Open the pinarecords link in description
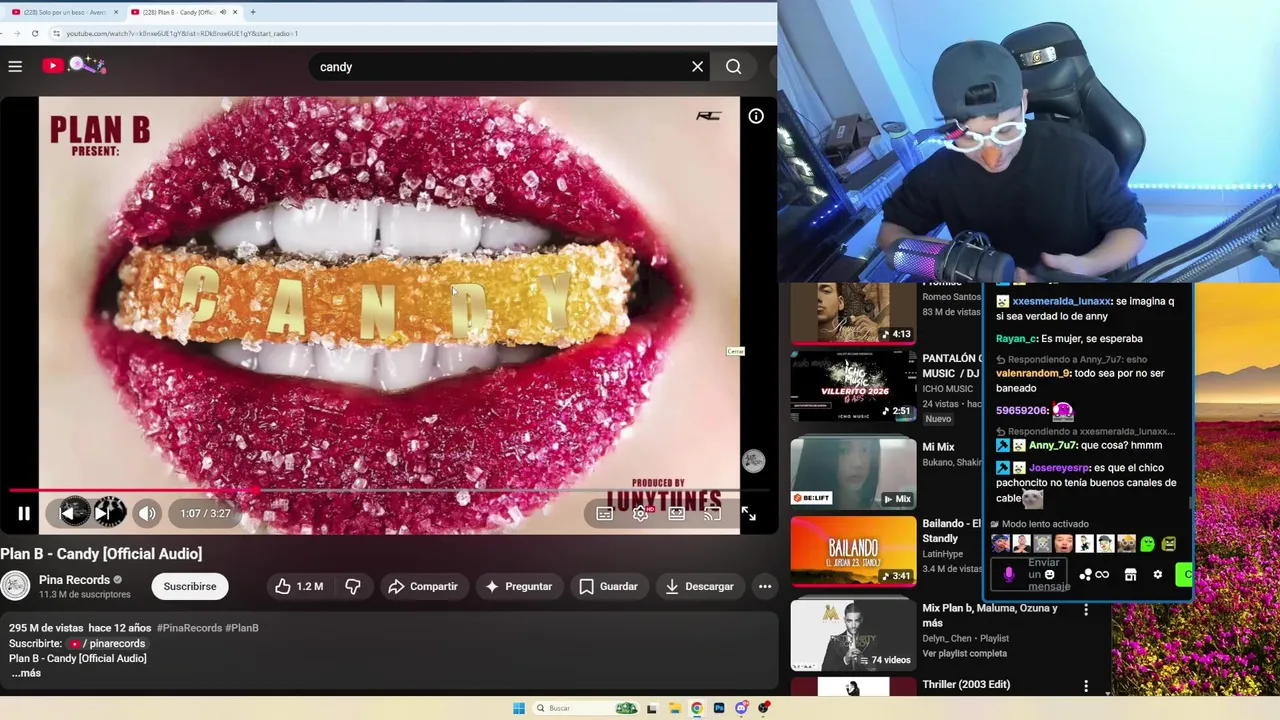The height and width of the screenshot is (720, 1280). (x=108, y=643)
